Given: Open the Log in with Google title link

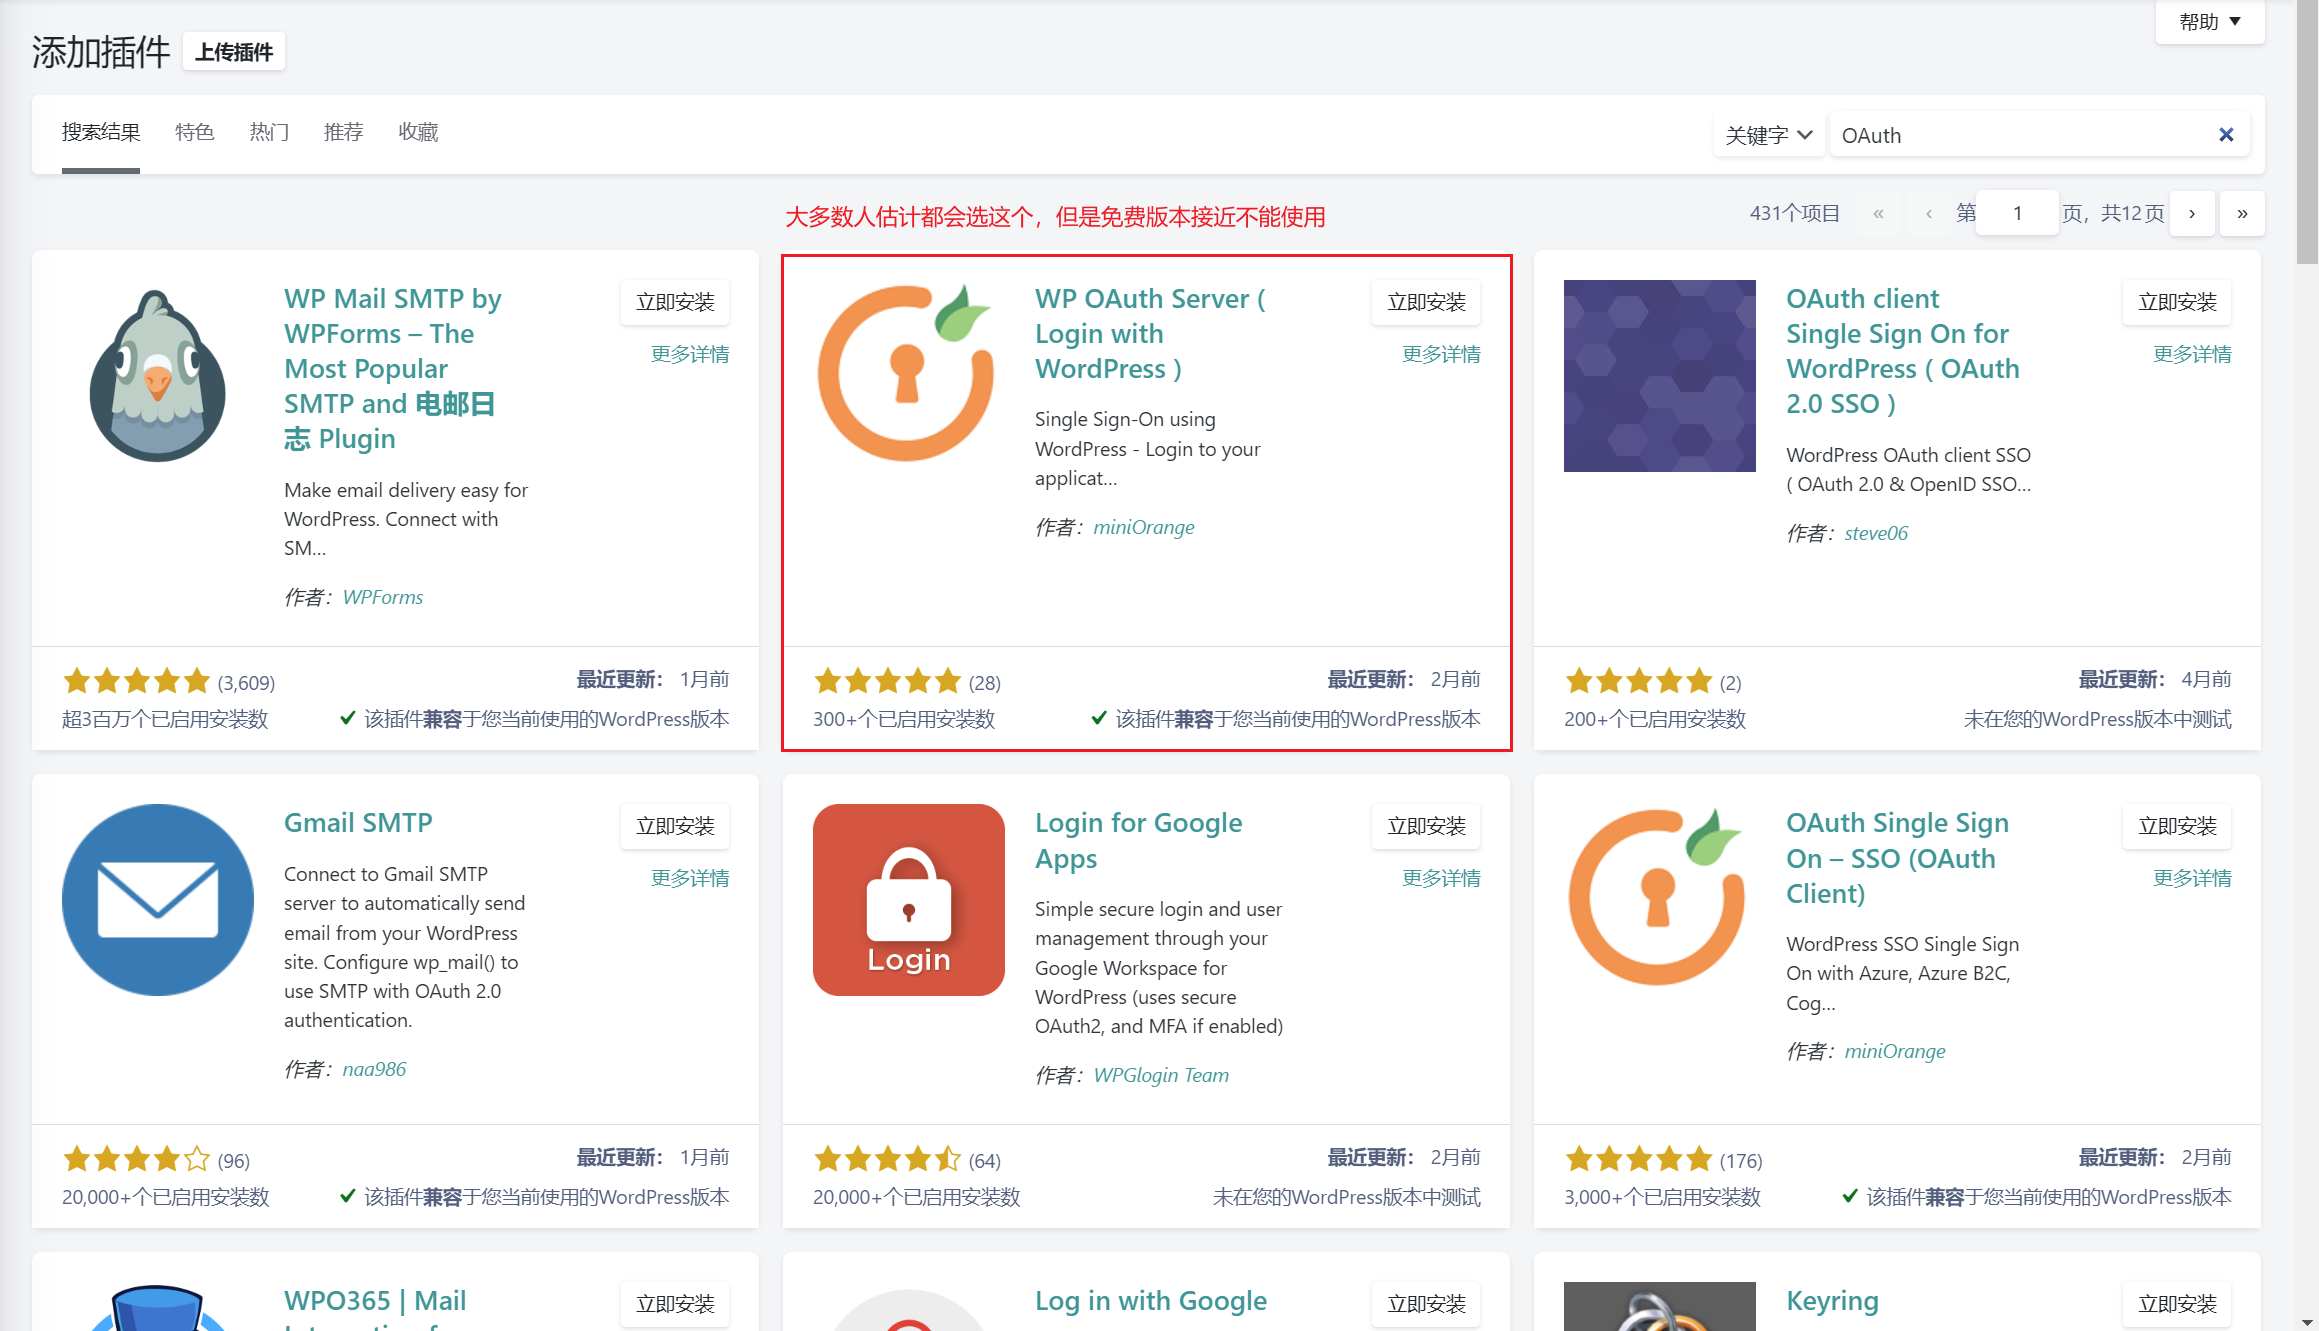Looking at the screenshot, I should 1150,1301.
